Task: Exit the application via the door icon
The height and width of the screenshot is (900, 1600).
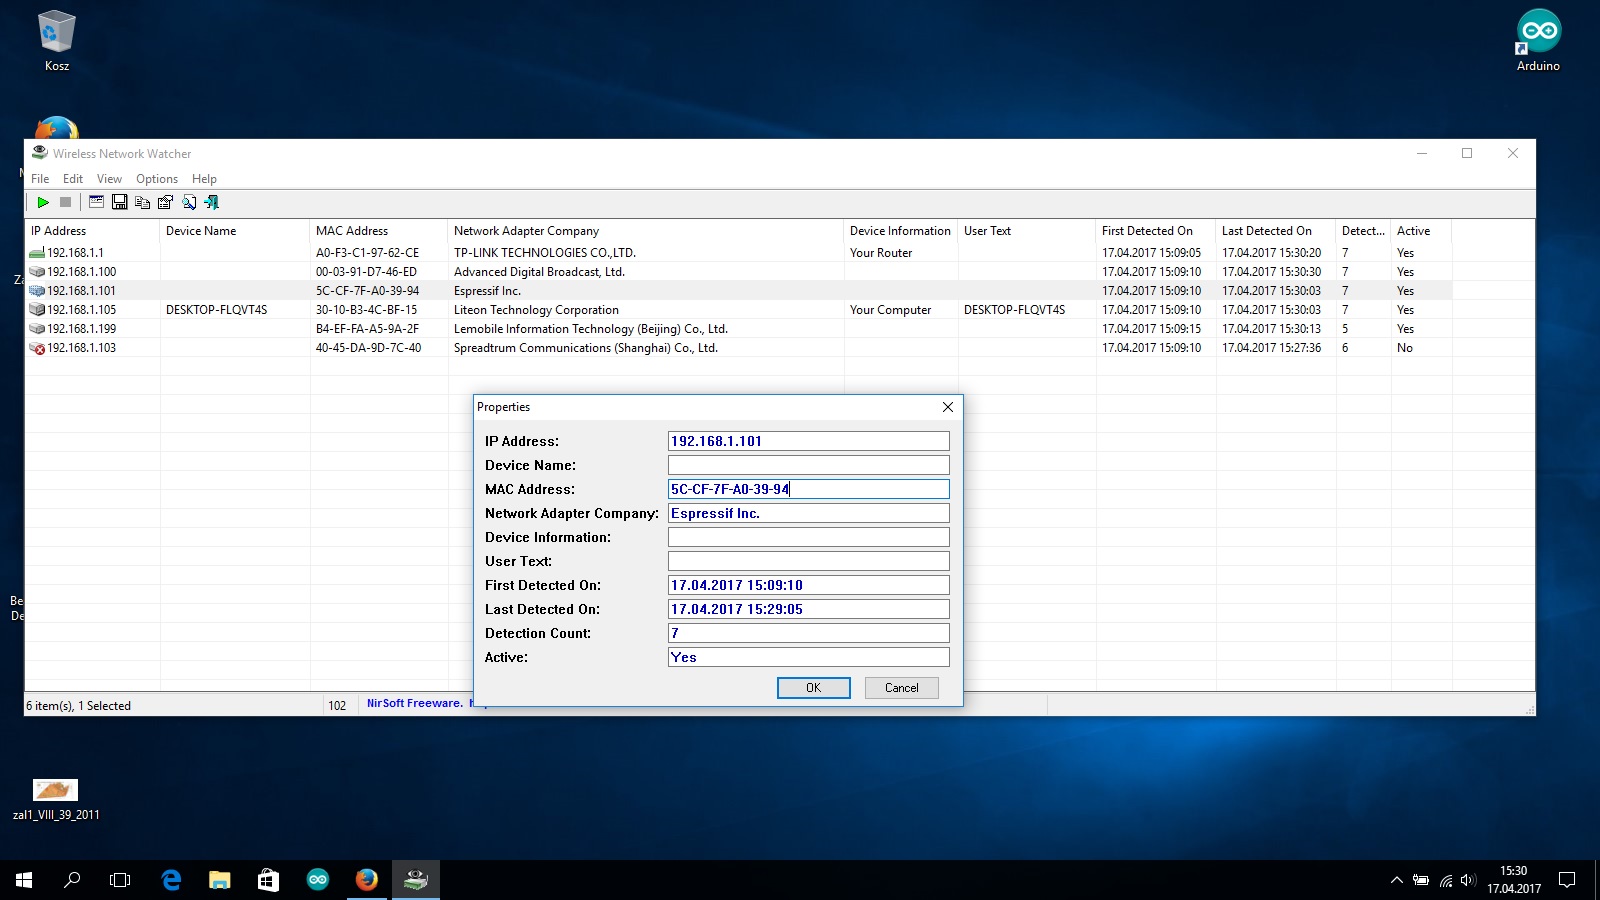Action: tap(212, 202)
